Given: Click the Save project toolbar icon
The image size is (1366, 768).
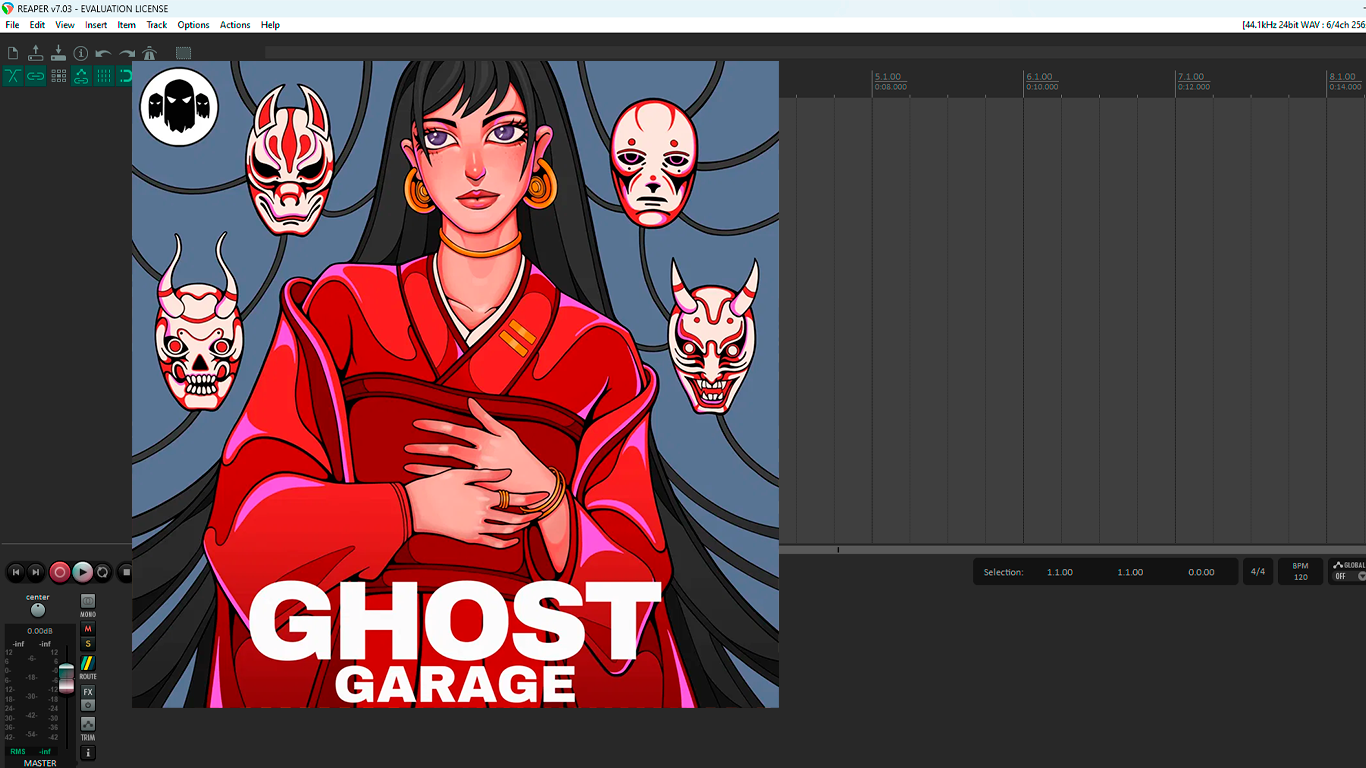Looking at the screenshot, I should coord(58,53).
